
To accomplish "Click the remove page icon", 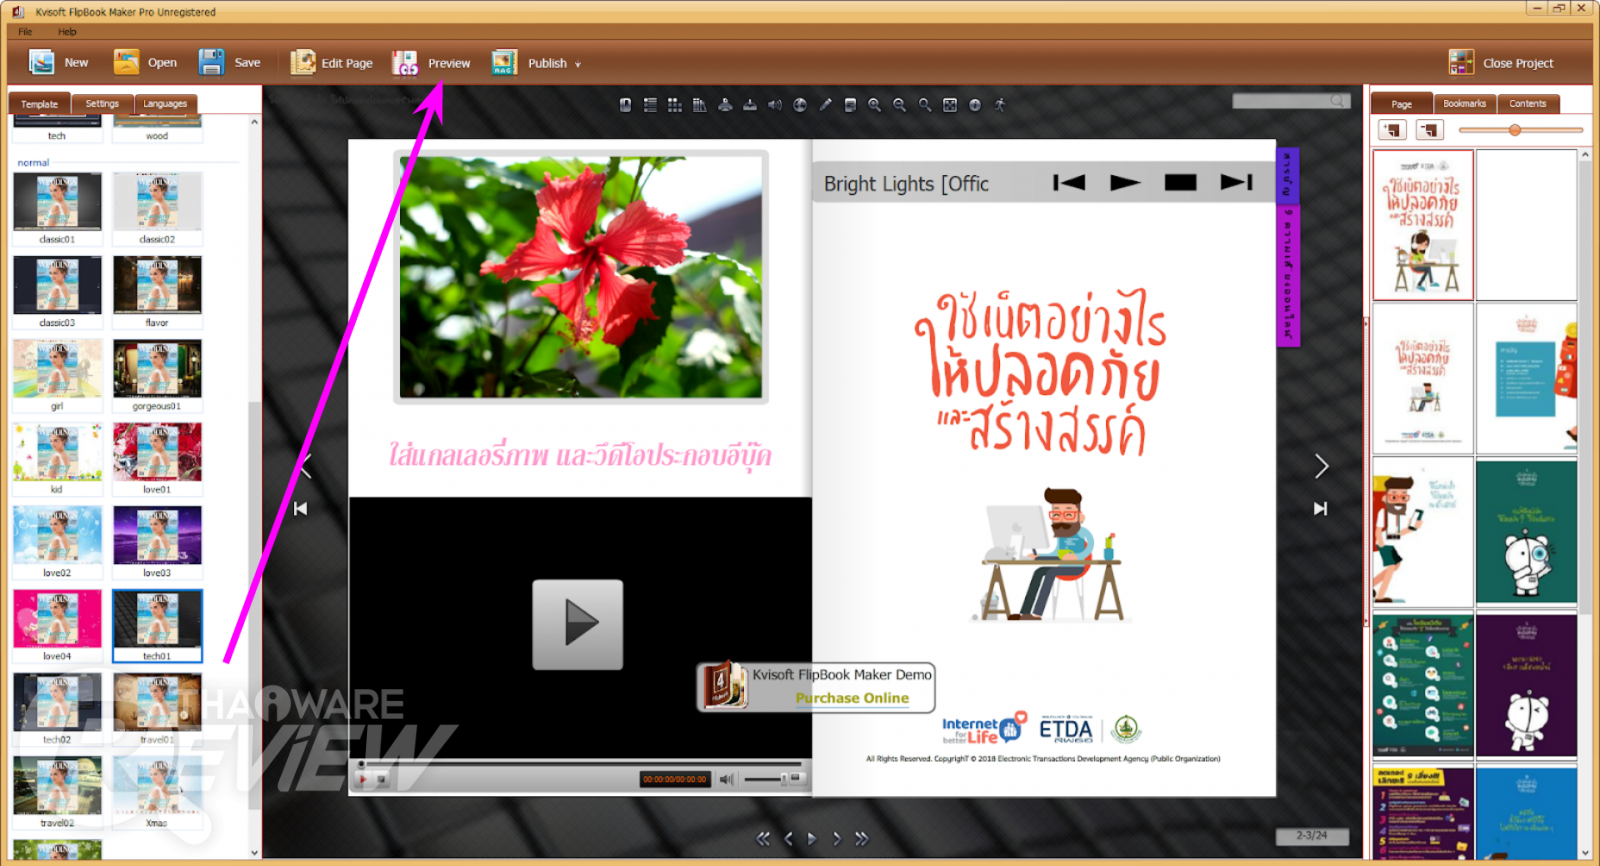I will 1429,130.
